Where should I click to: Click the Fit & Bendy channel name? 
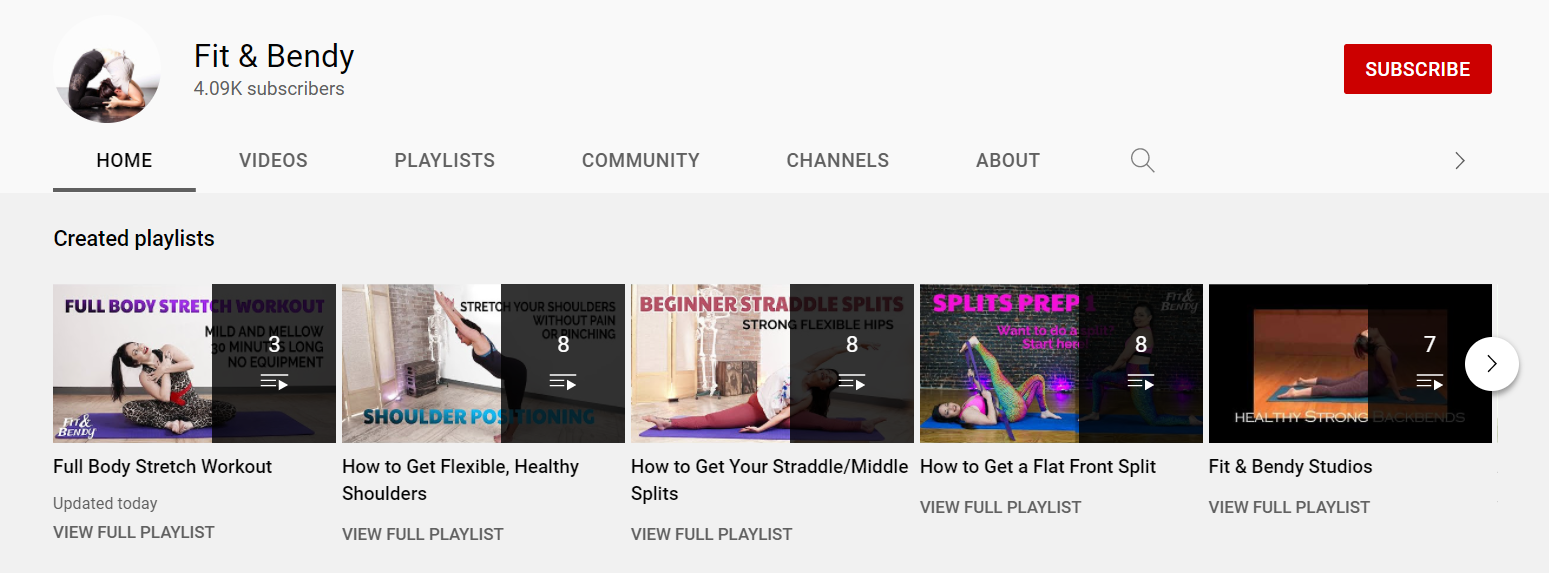tap(274, 56)
